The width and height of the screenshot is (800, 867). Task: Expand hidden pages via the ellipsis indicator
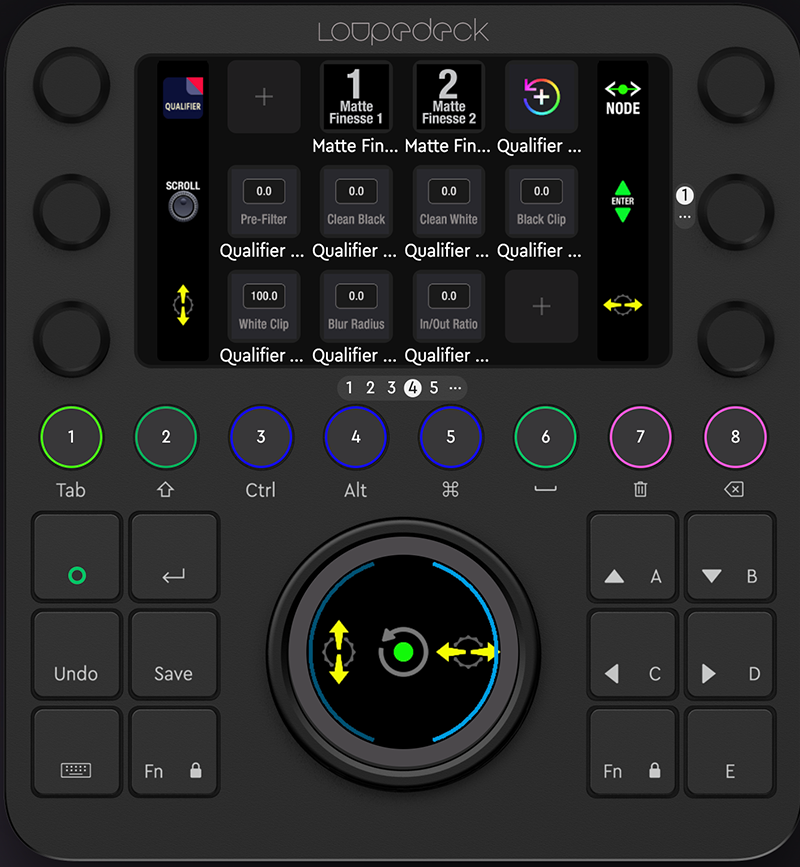[x=456, y=388]
